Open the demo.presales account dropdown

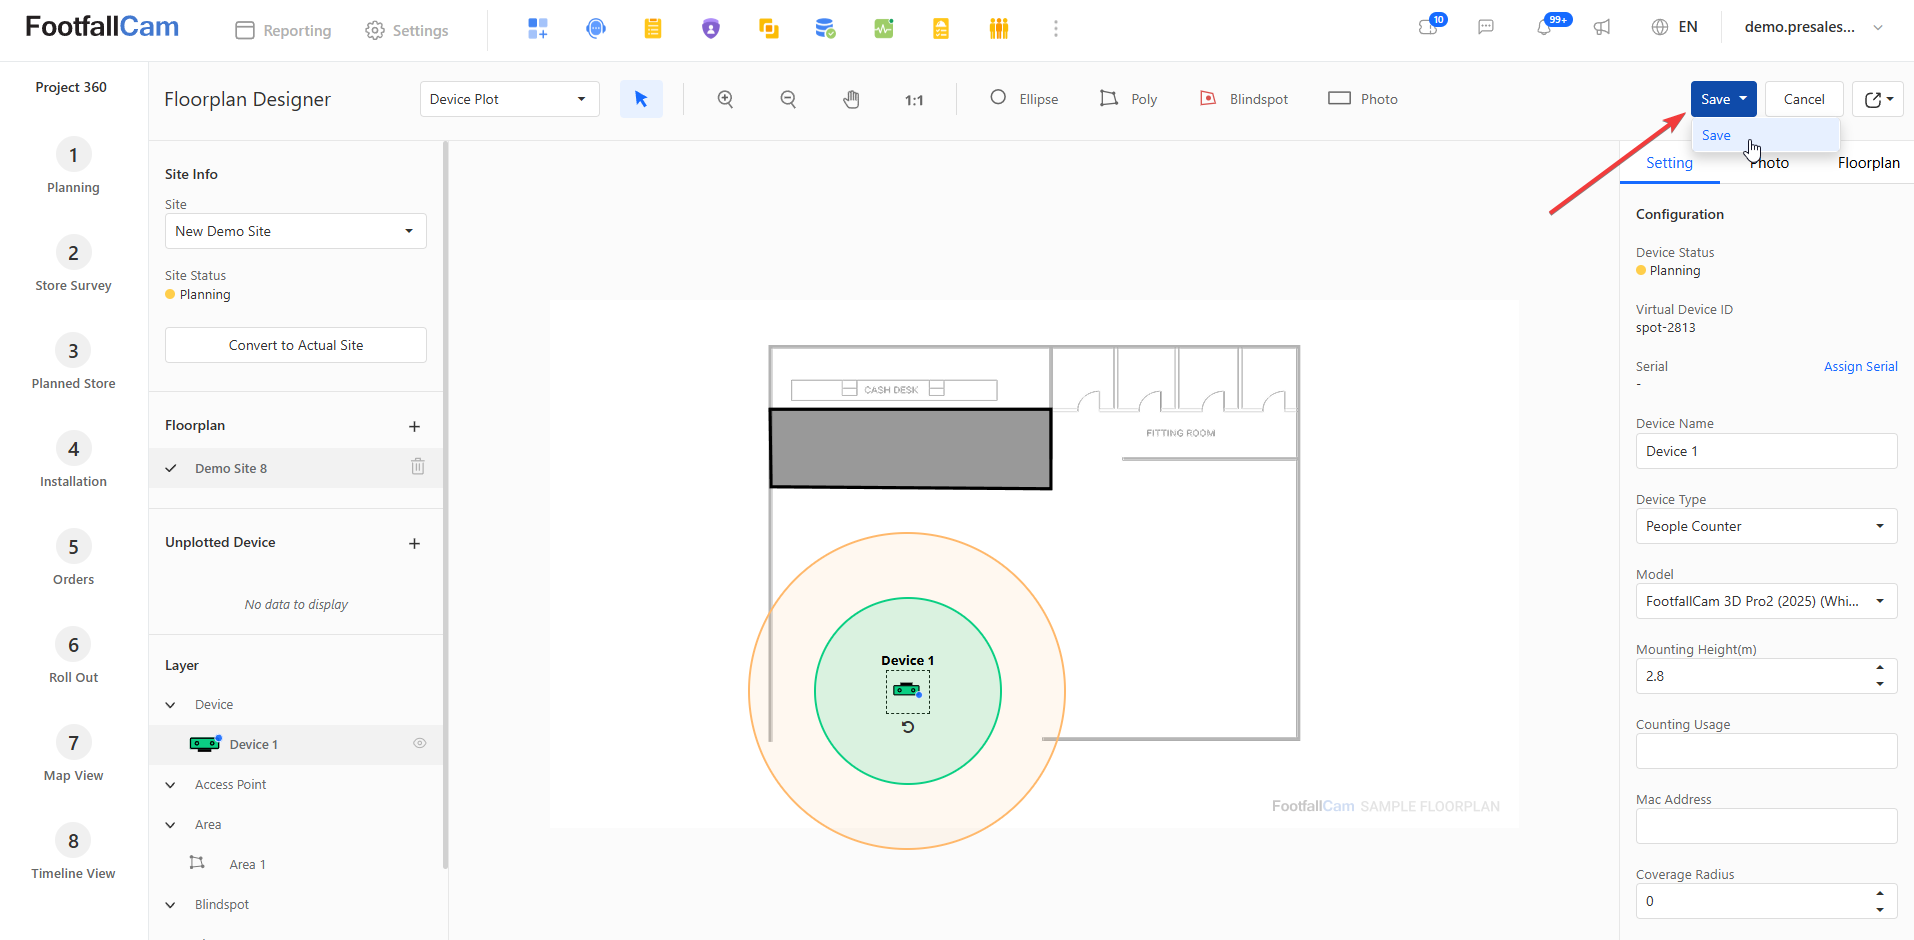click(x=1814, y=27)
